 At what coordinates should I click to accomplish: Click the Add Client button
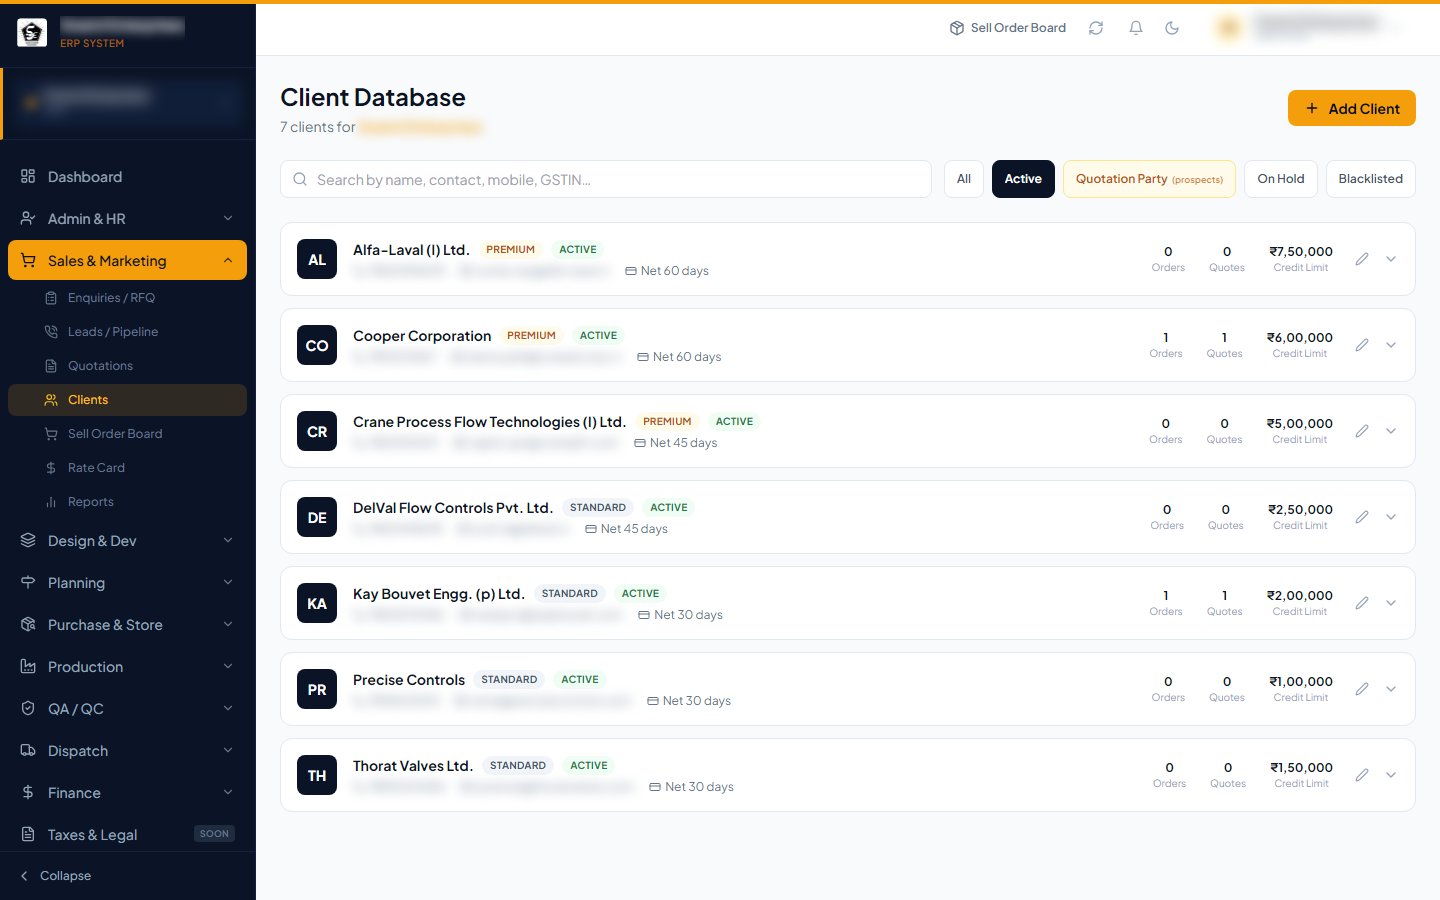(1352, 108)
